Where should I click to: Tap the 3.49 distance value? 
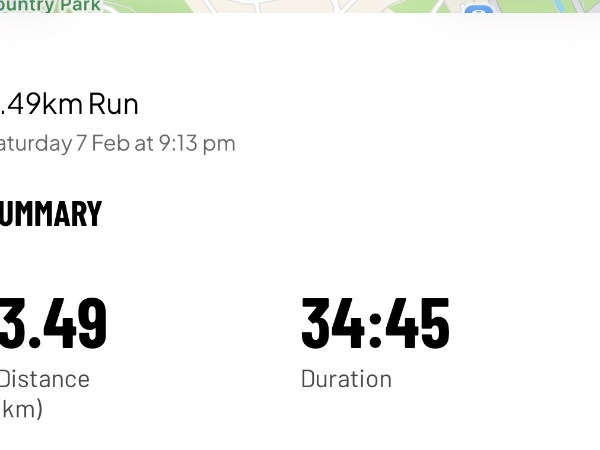tap(52, 322)
